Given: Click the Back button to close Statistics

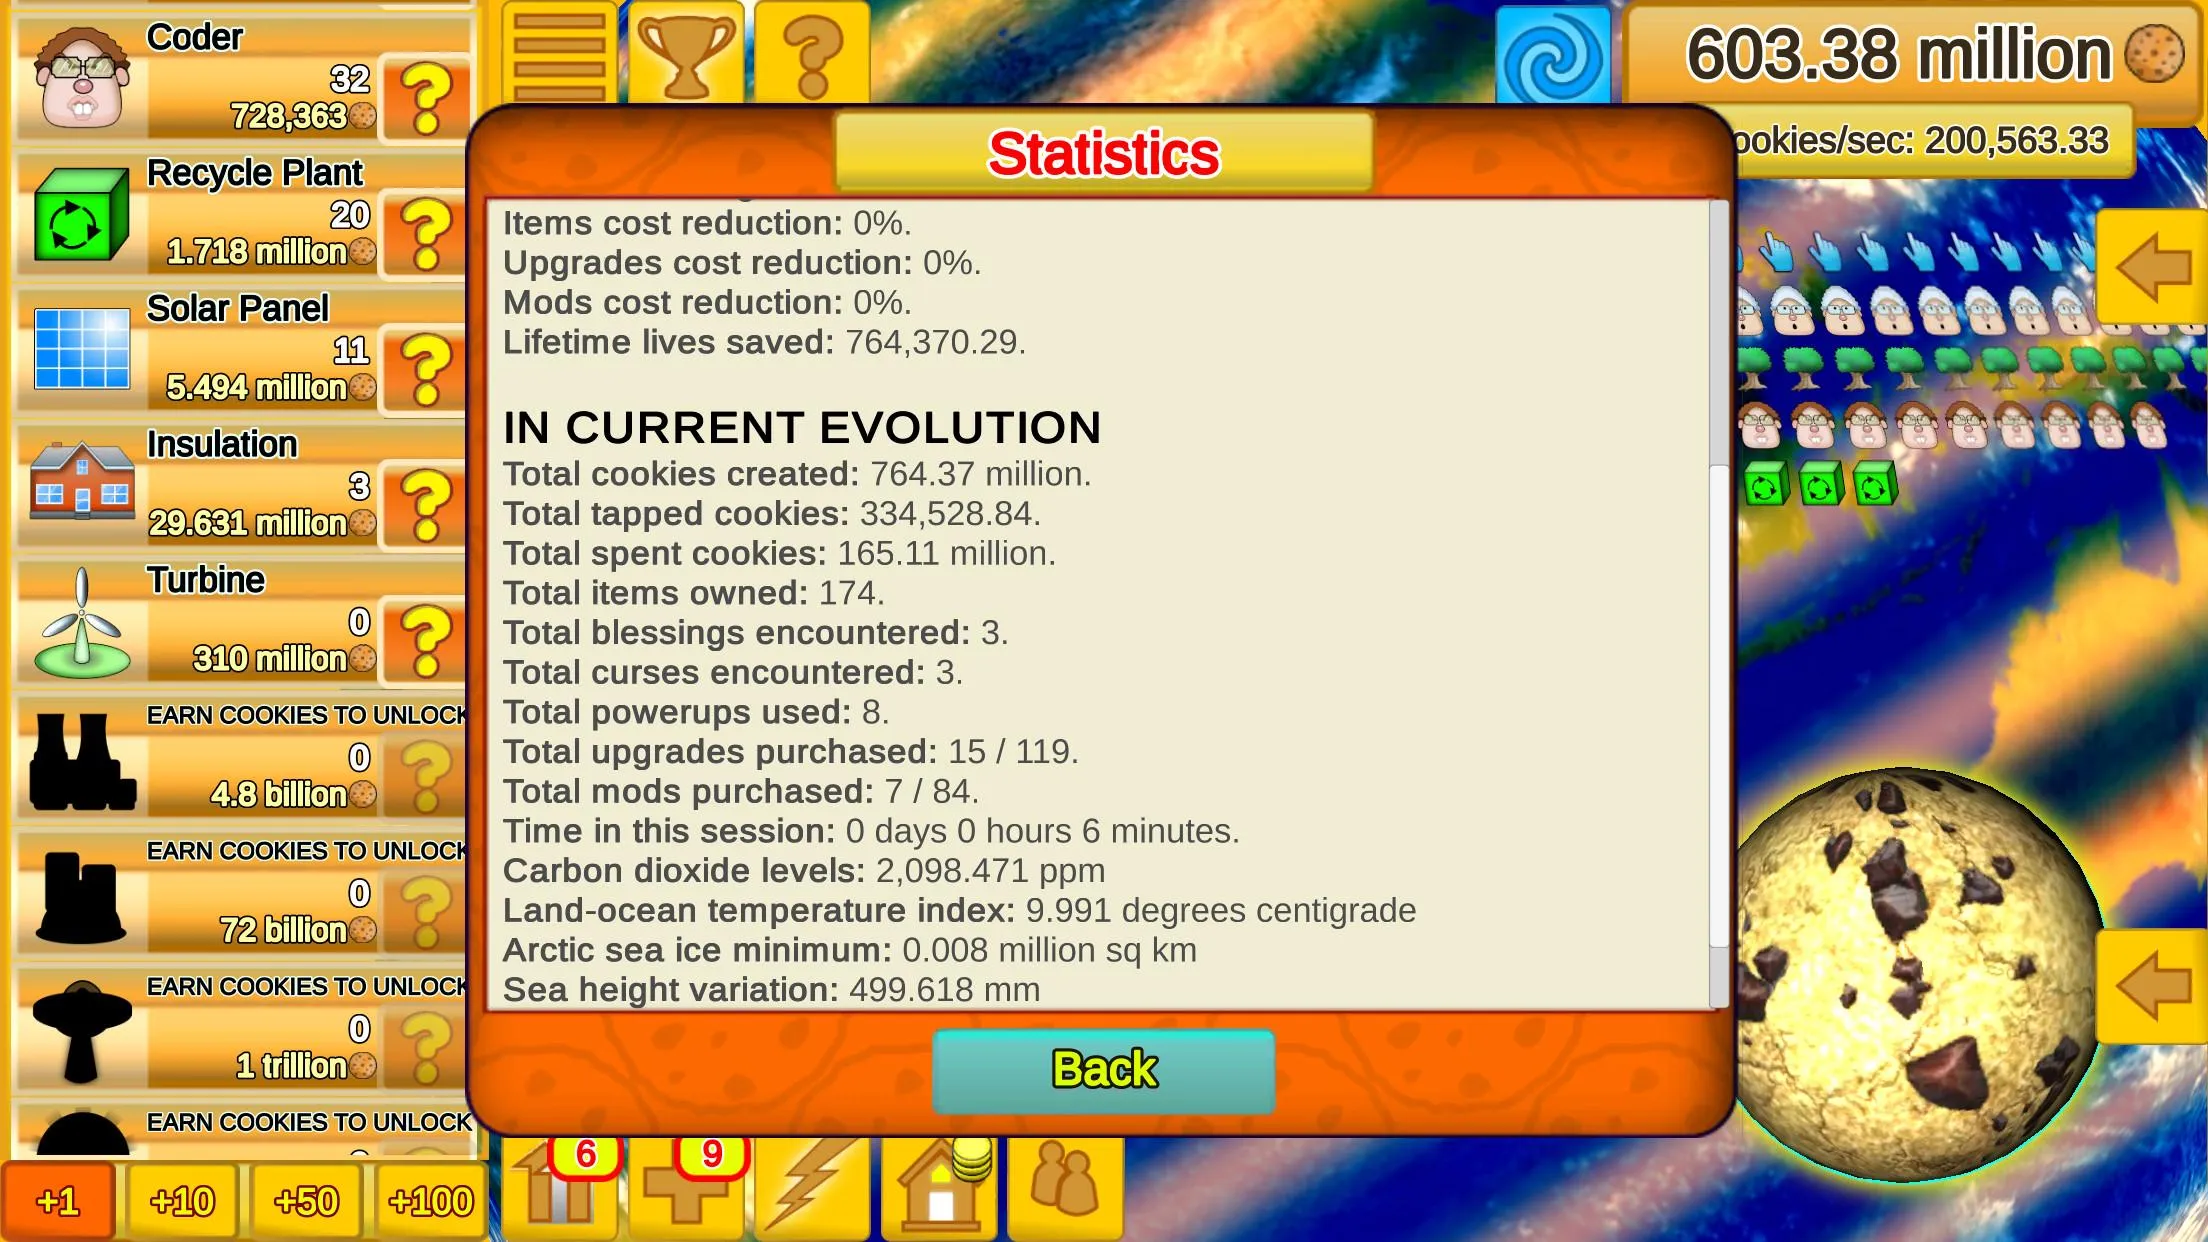Looking at the screenshot, I should click(x=1104, y=1069).
